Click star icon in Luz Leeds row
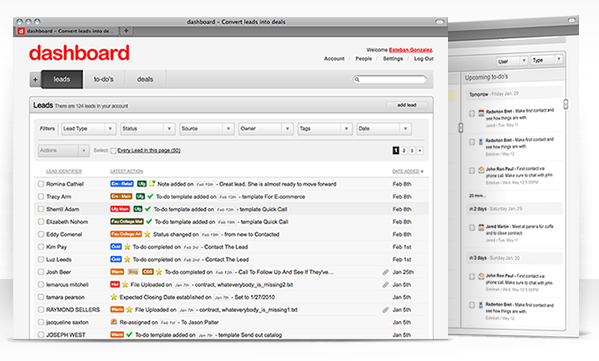 [127, 259]
